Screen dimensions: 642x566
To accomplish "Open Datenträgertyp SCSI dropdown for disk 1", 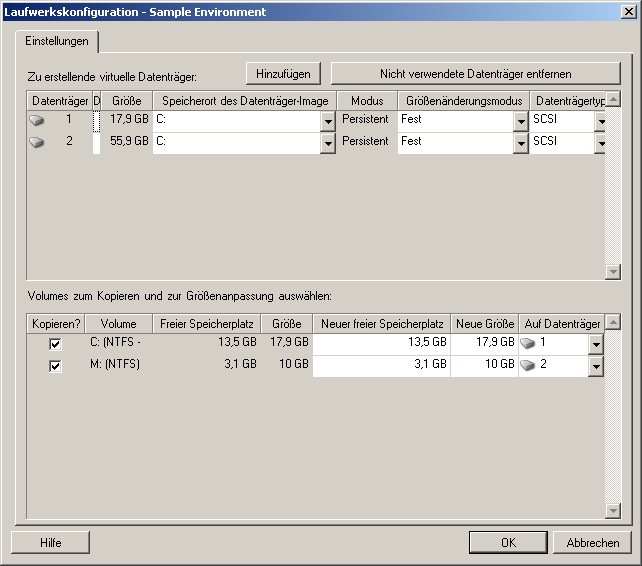I will pos(600,121).
